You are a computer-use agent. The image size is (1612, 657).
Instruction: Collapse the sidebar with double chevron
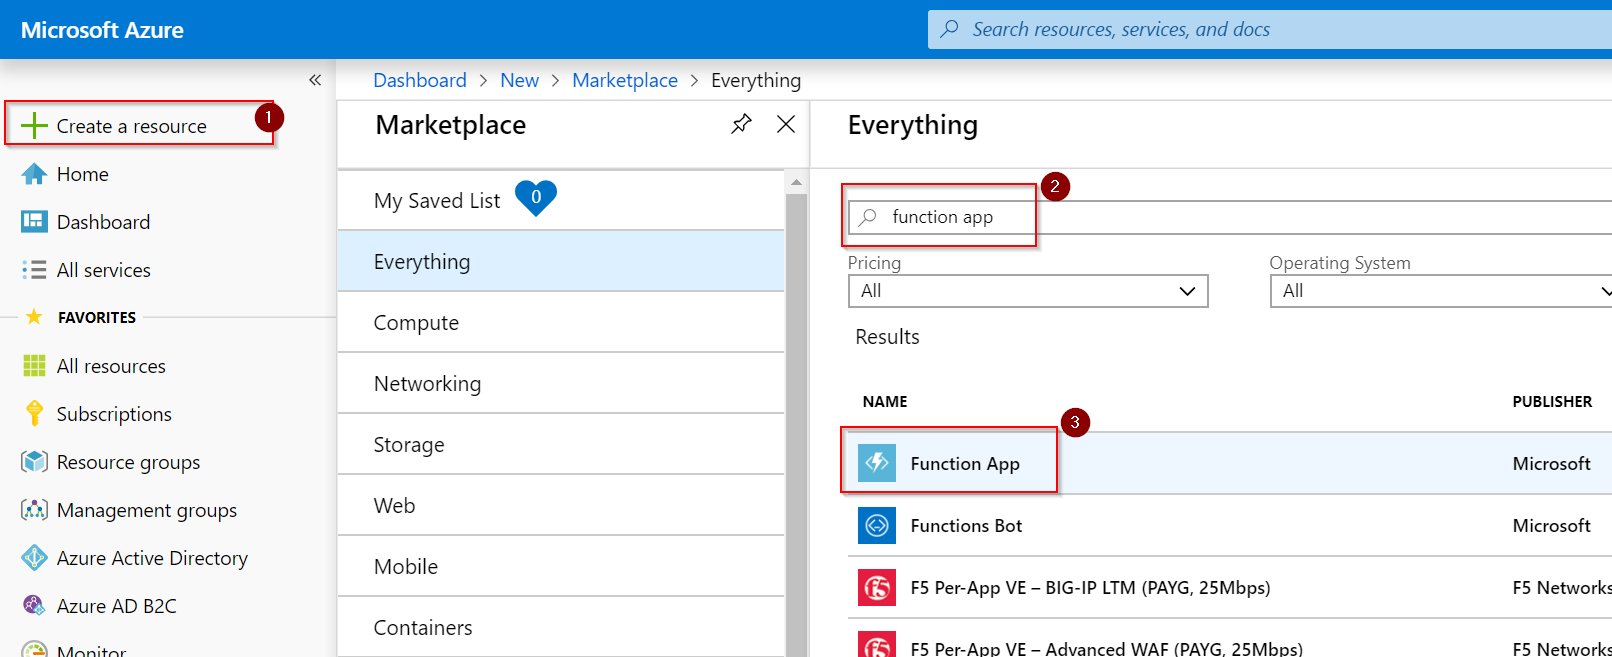[315, 80]
